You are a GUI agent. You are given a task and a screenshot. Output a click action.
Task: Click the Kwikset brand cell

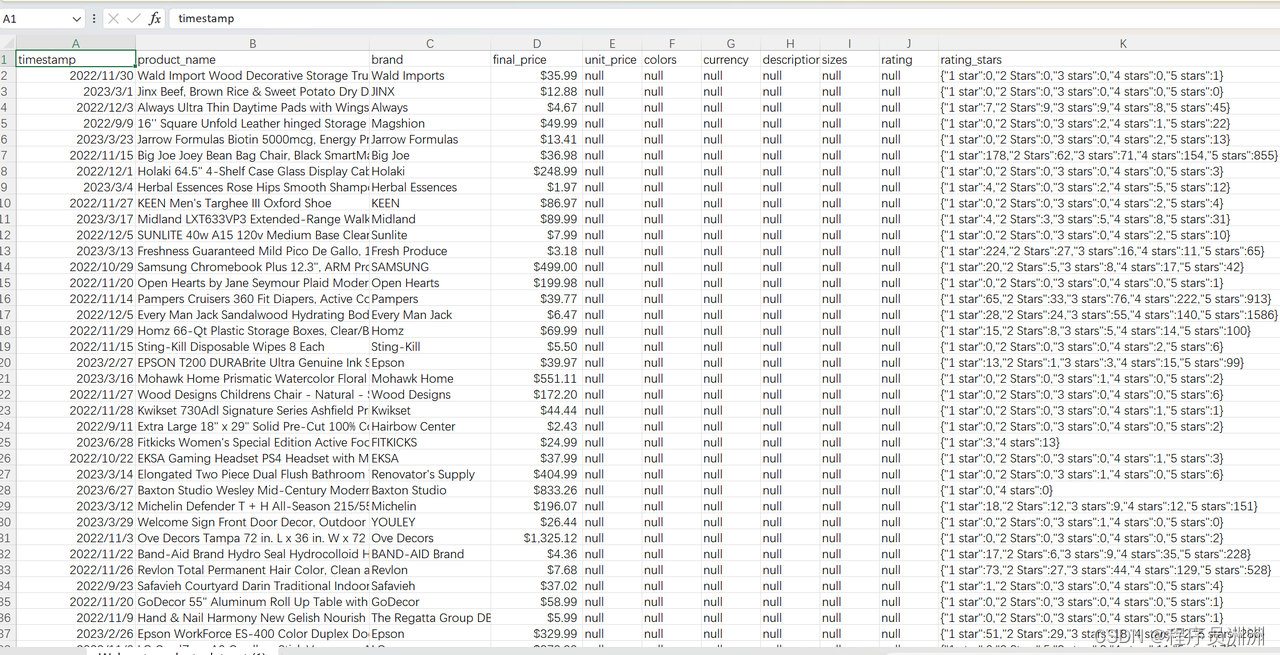pyautogui.click(x=430, y=411)
